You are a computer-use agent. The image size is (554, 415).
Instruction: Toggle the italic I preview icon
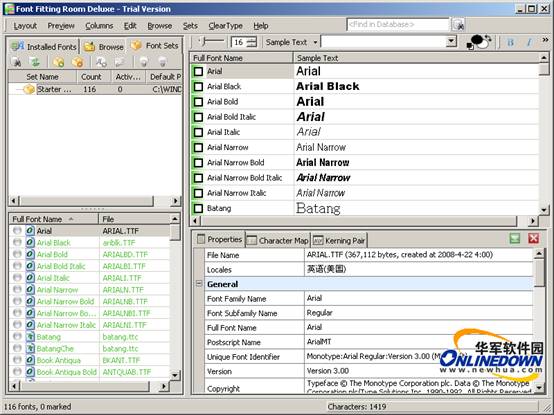click(529, 42)
